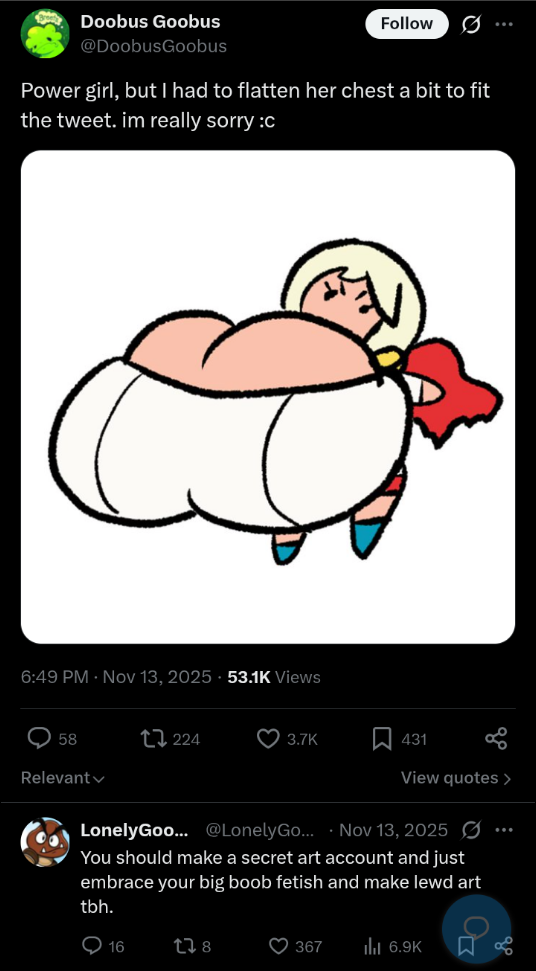Click the reply bubble icon with 58 replies
The height and width of the screenshot is (971, 536).
(40, 738)
